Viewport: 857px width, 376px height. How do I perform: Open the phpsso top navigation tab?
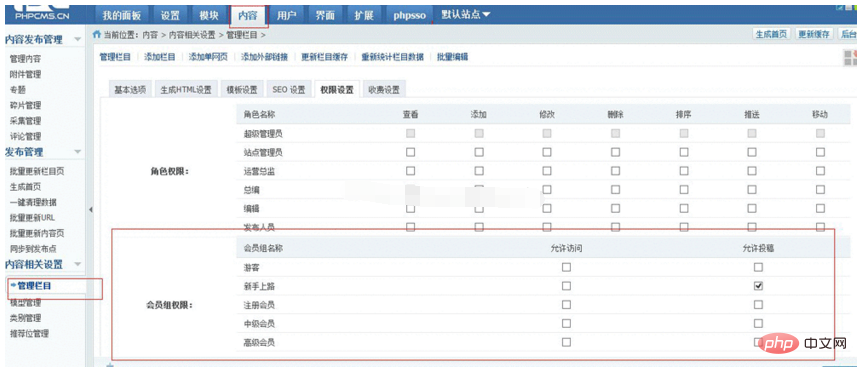tap(409, 15)
